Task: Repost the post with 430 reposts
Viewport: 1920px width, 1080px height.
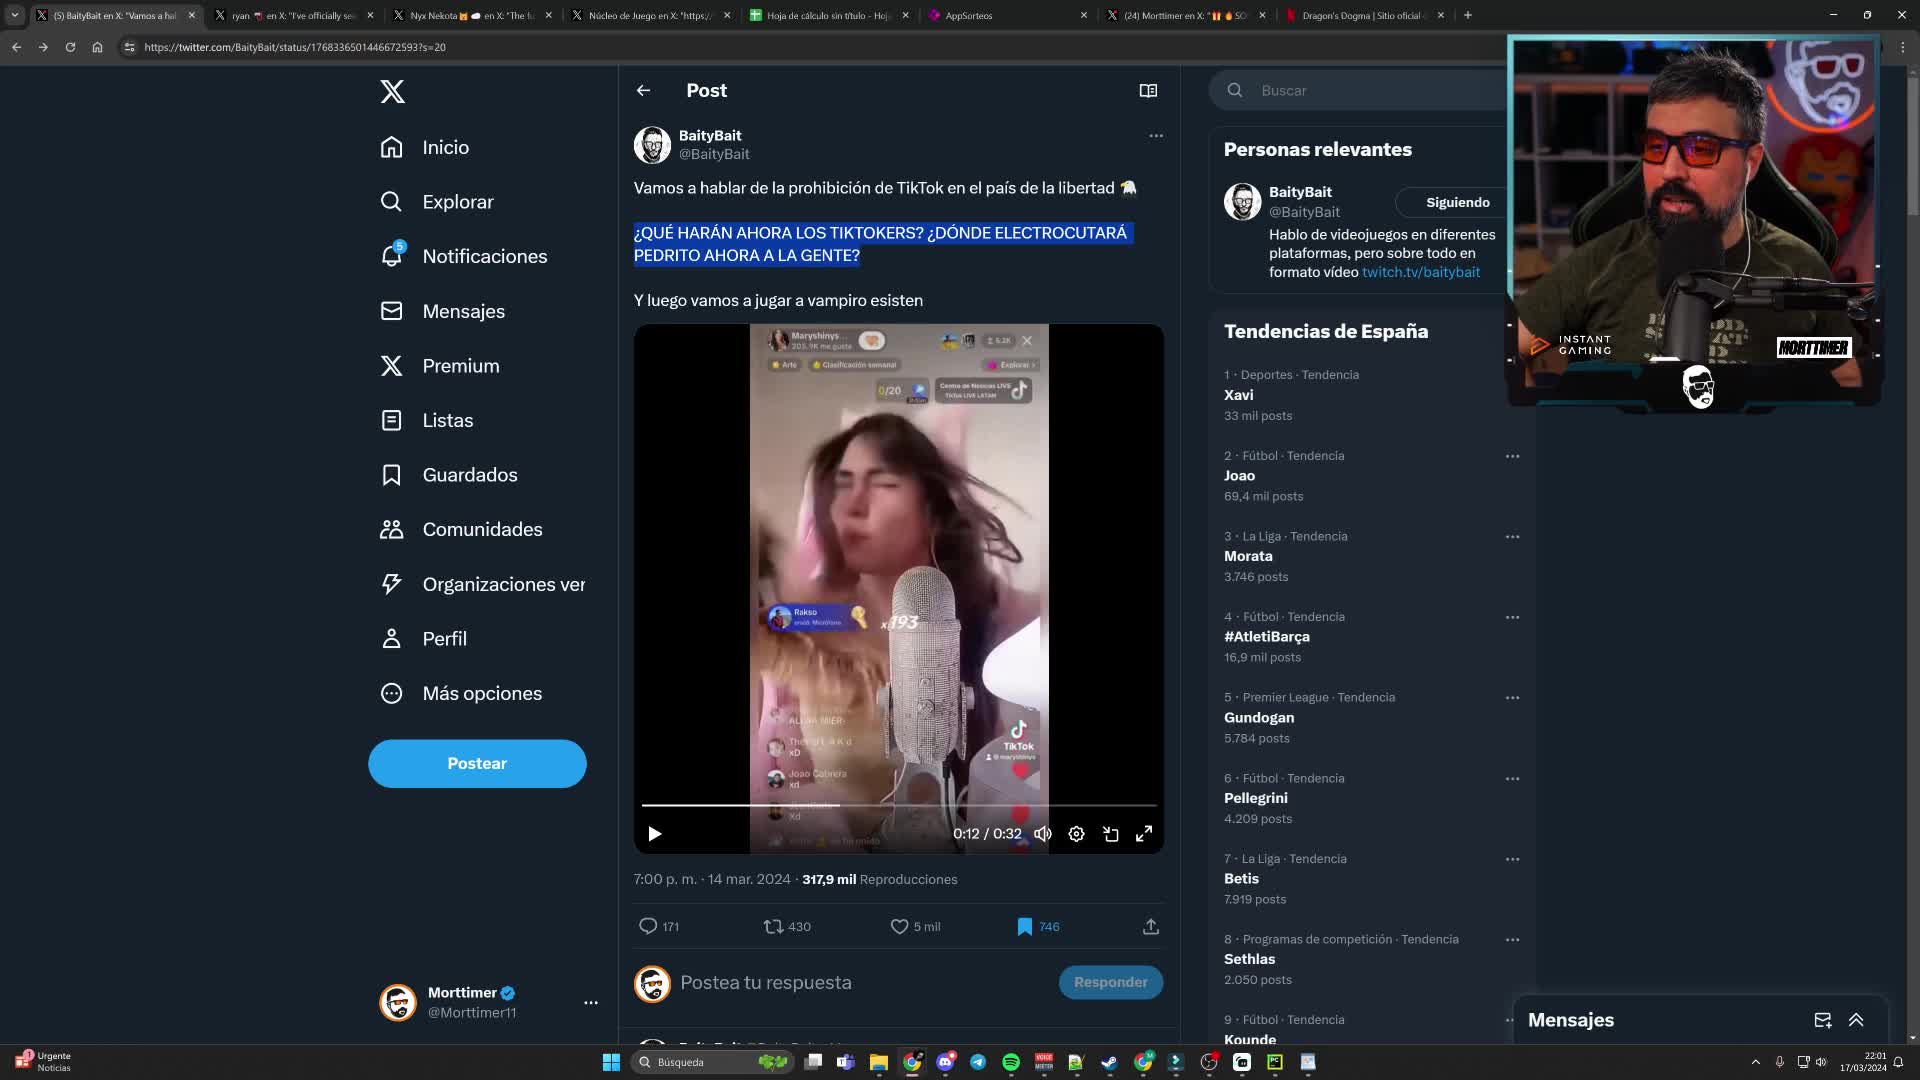Action: 787,926
